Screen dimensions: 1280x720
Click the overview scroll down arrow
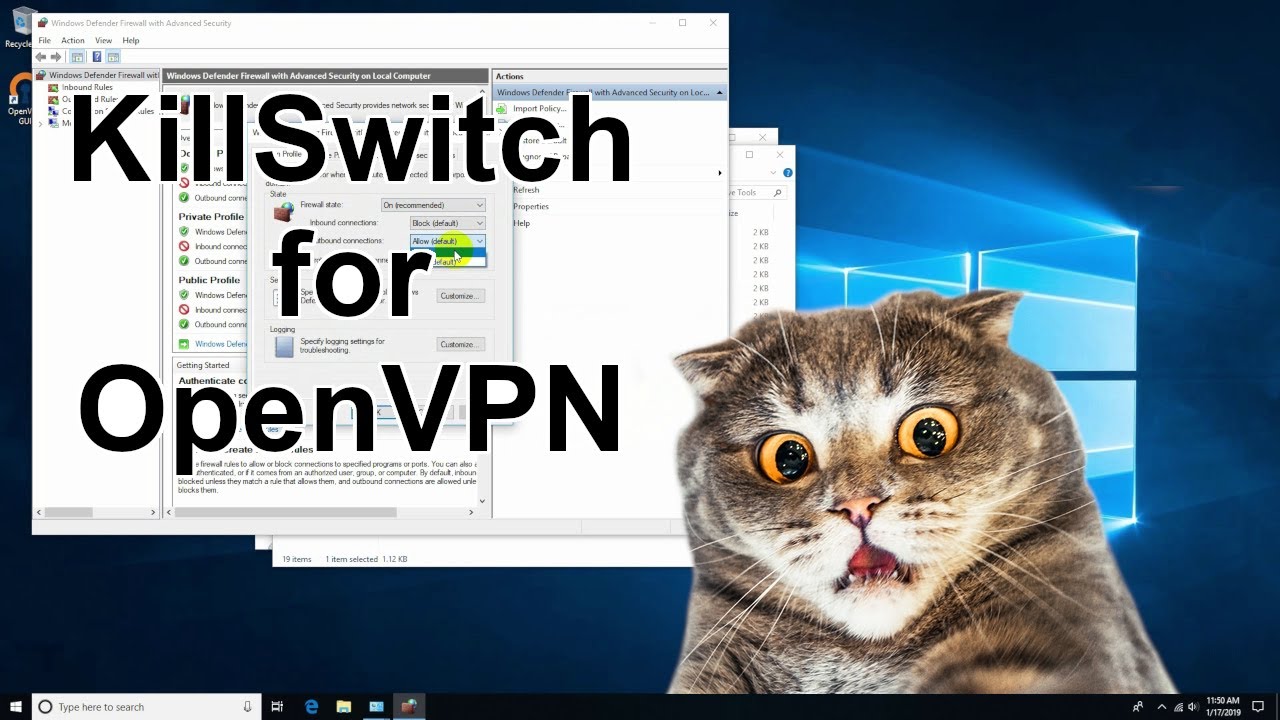(x=482, y=501)
